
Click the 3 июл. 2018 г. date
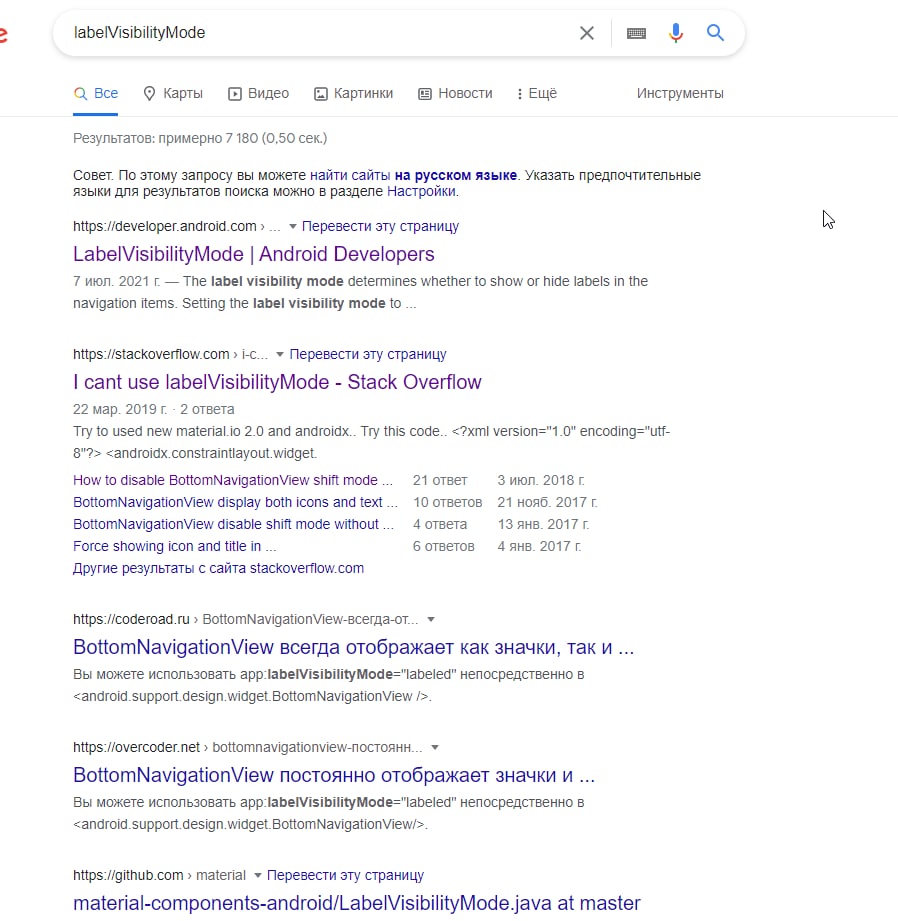point(541,480)
